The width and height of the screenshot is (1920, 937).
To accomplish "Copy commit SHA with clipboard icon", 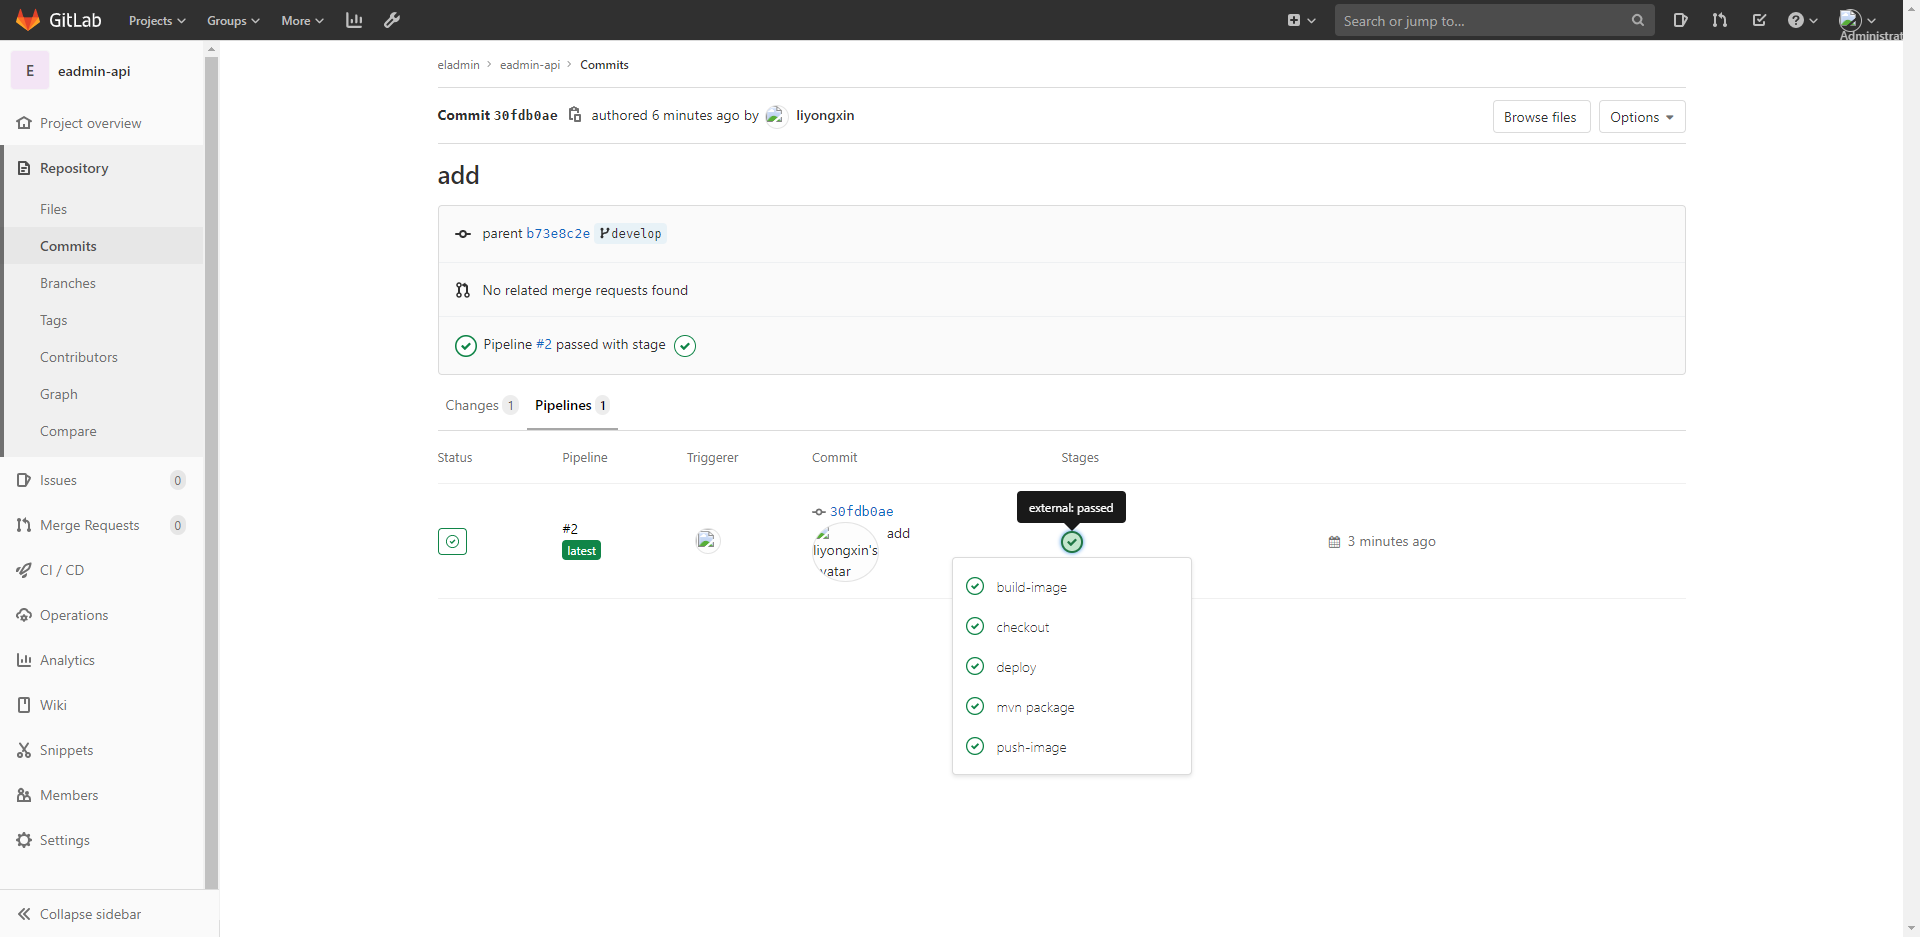I will [575, 115].
